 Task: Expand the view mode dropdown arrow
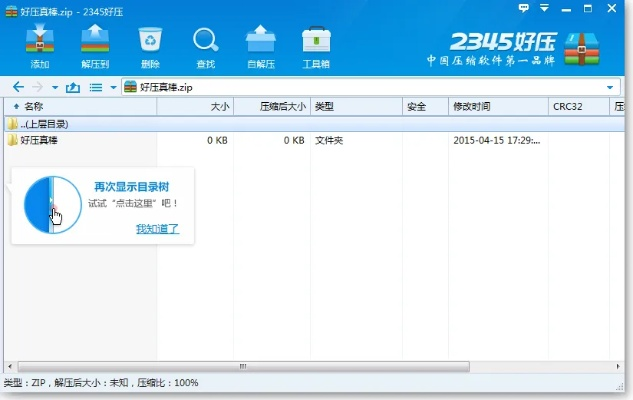click(x=113, y=87)
